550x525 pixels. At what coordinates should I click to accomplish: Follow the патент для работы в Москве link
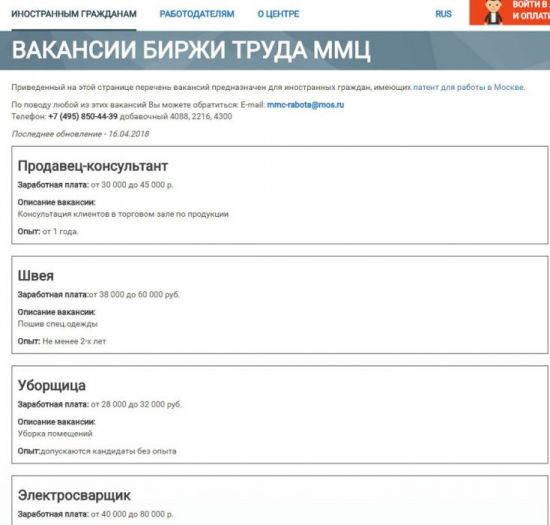(469, 87)
